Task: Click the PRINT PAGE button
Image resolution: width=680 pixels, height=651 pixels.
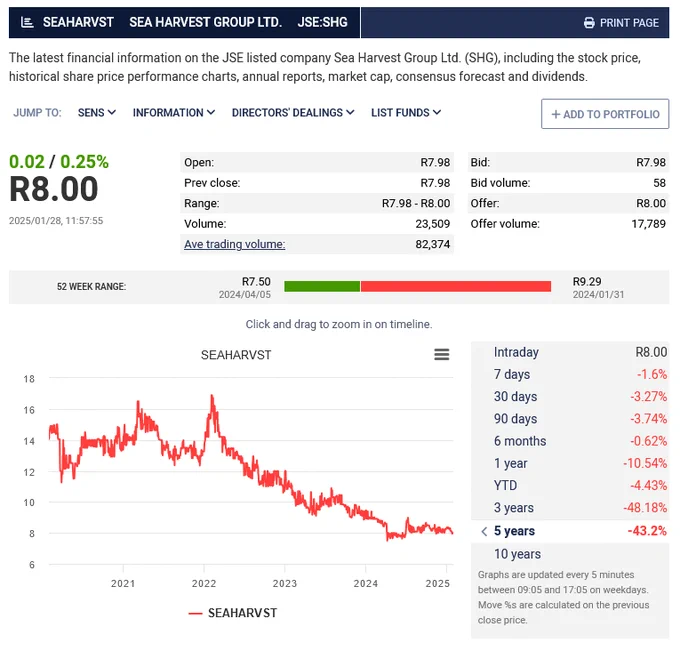Action: click(621, 23)
